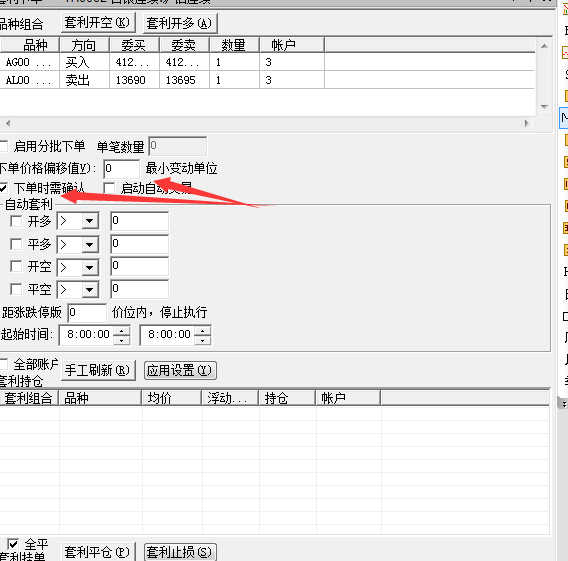Click the 单笔数量 input field

pos(178,146)
